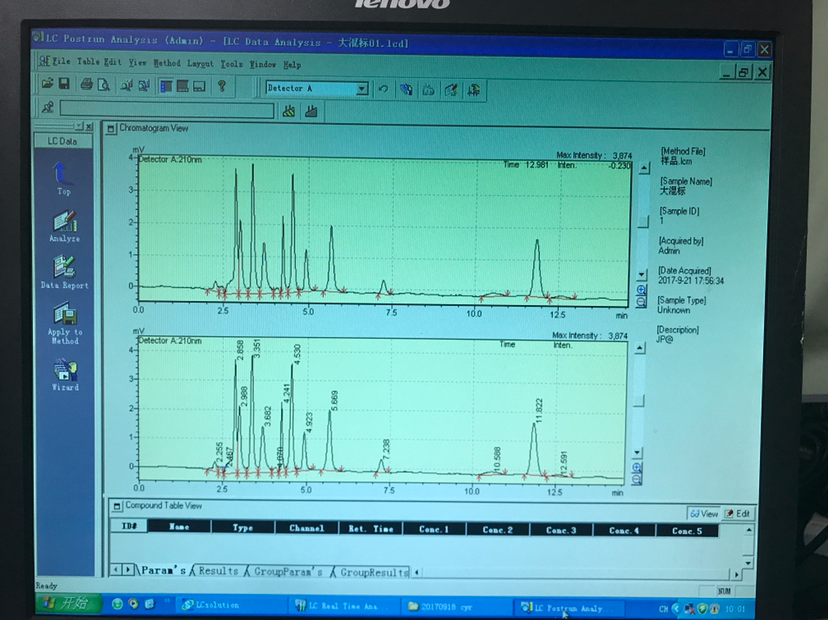Open the File menu

pyautogui.click(x=61, y=61)
